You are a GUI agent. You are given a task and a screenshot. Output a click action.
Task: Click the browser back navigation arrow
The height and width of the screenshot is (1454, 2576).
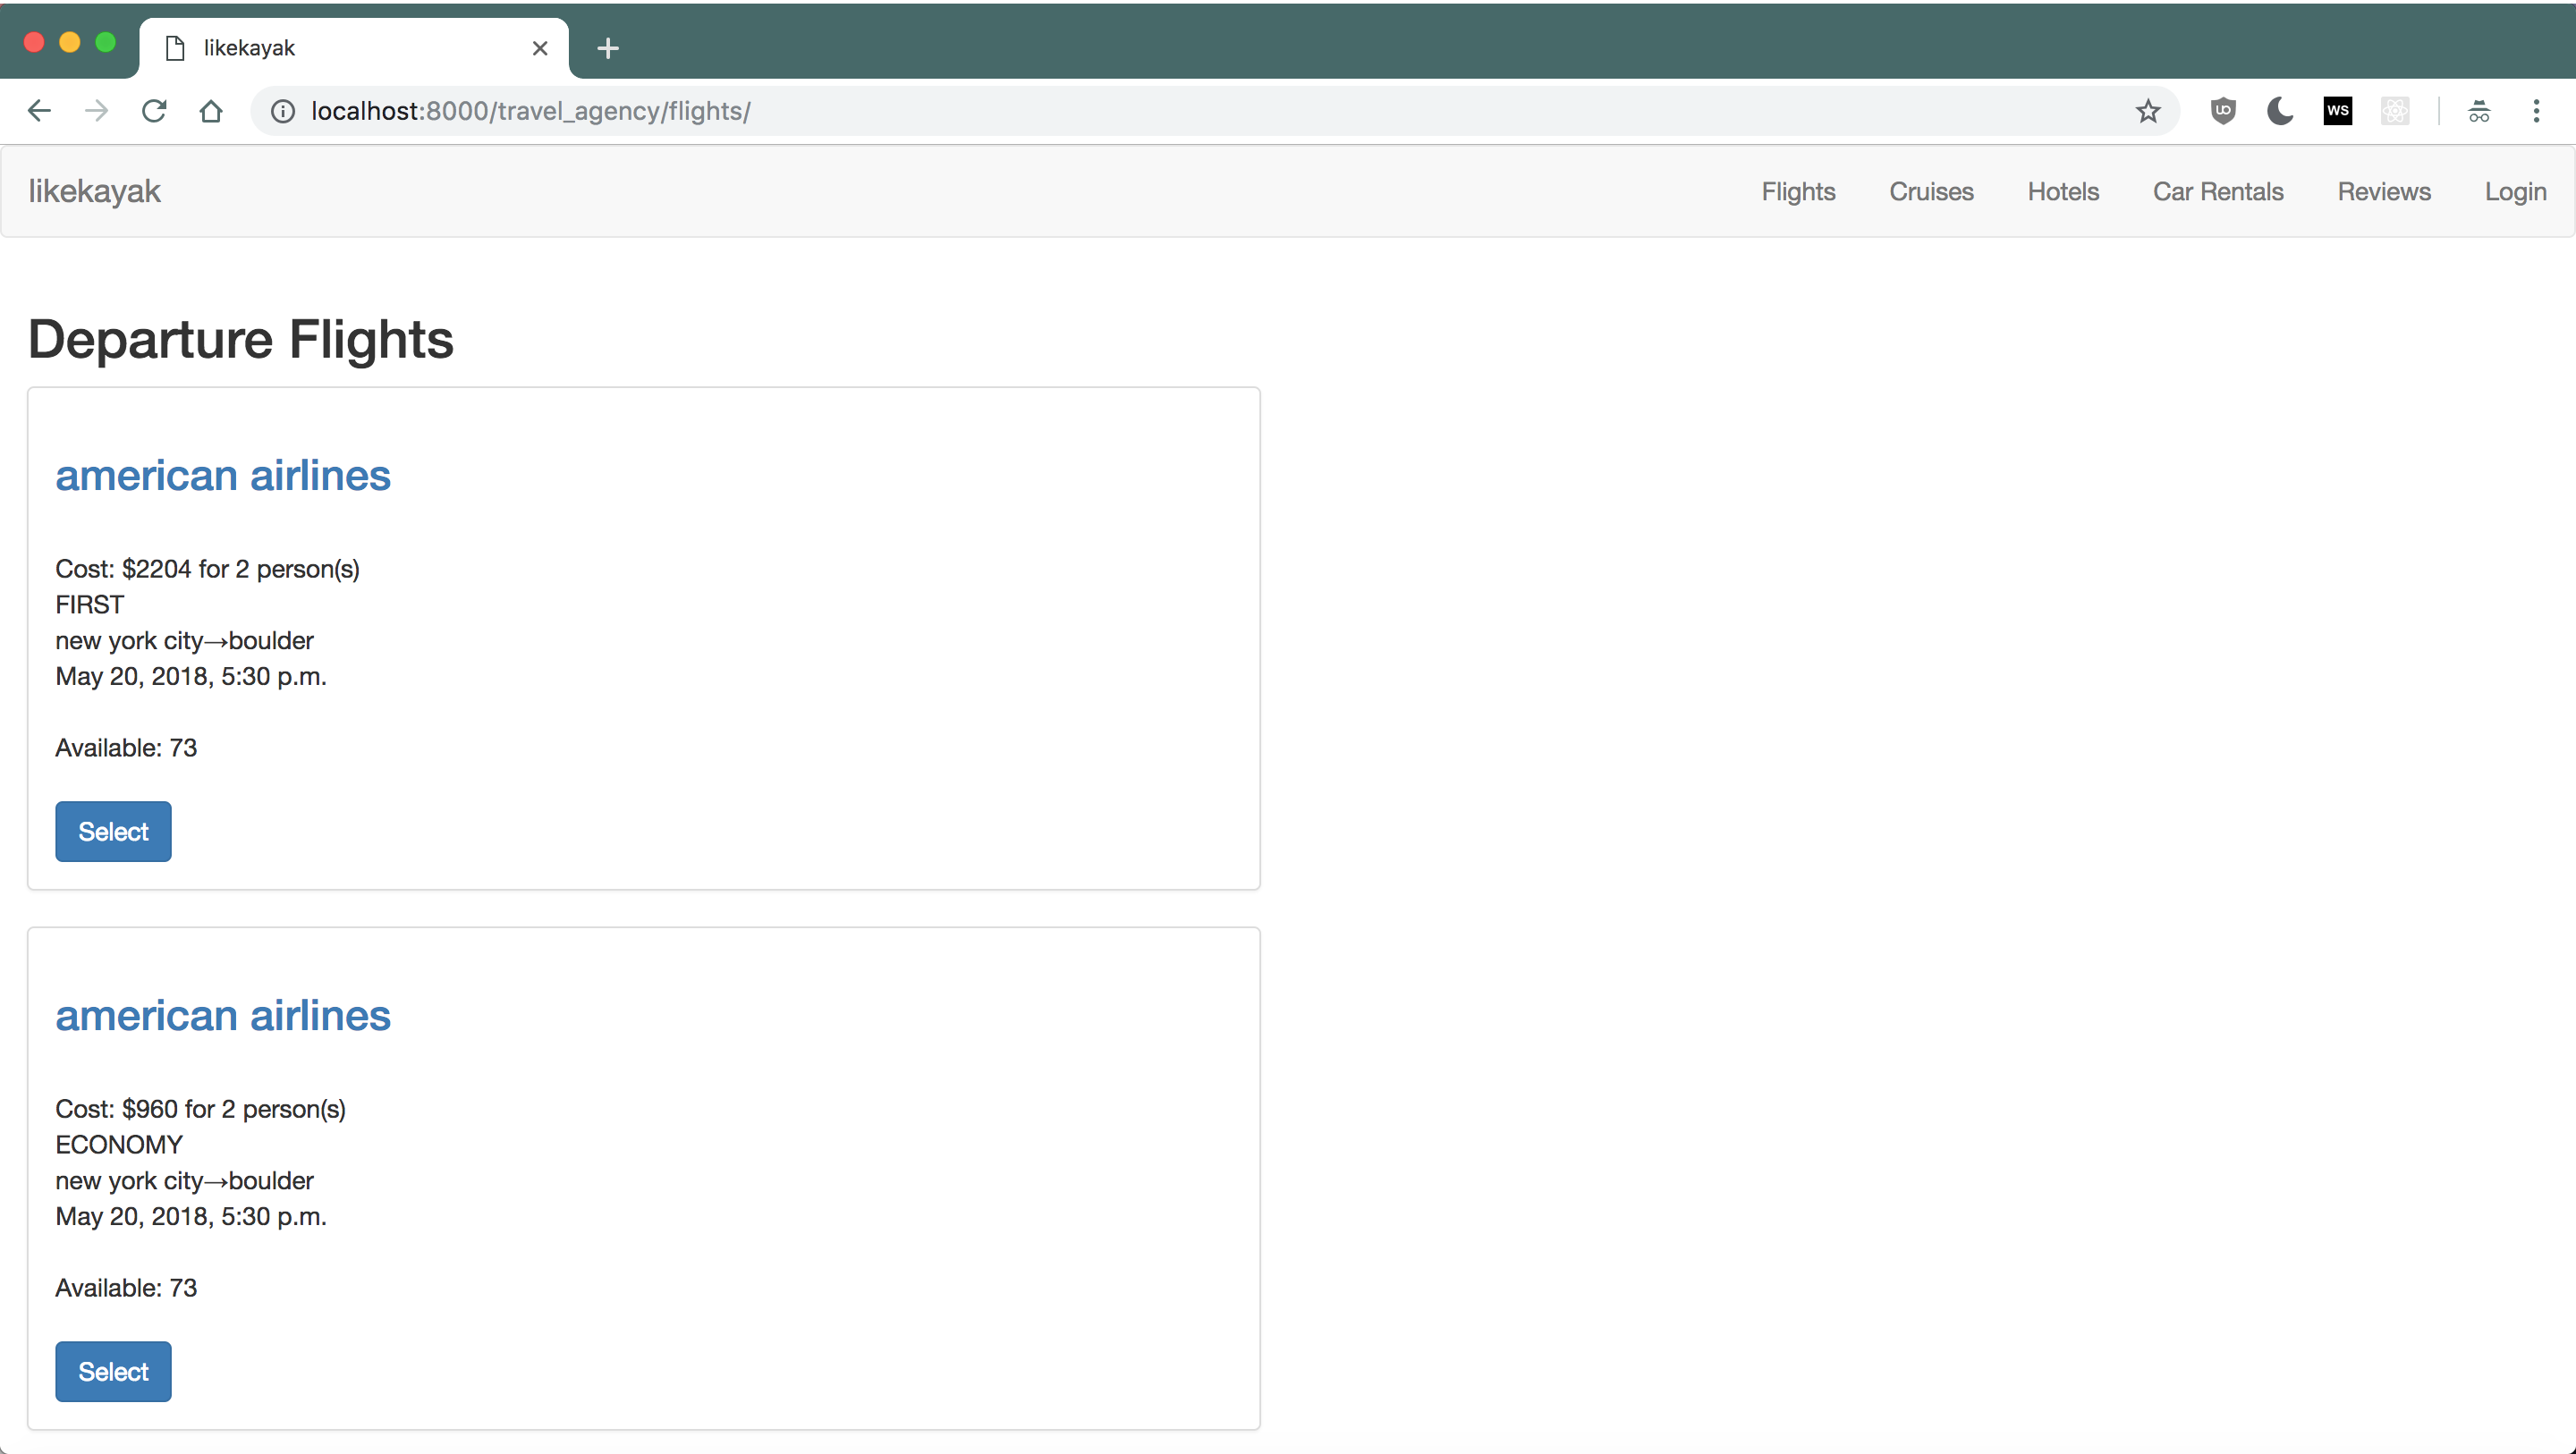tap(38, 110)
